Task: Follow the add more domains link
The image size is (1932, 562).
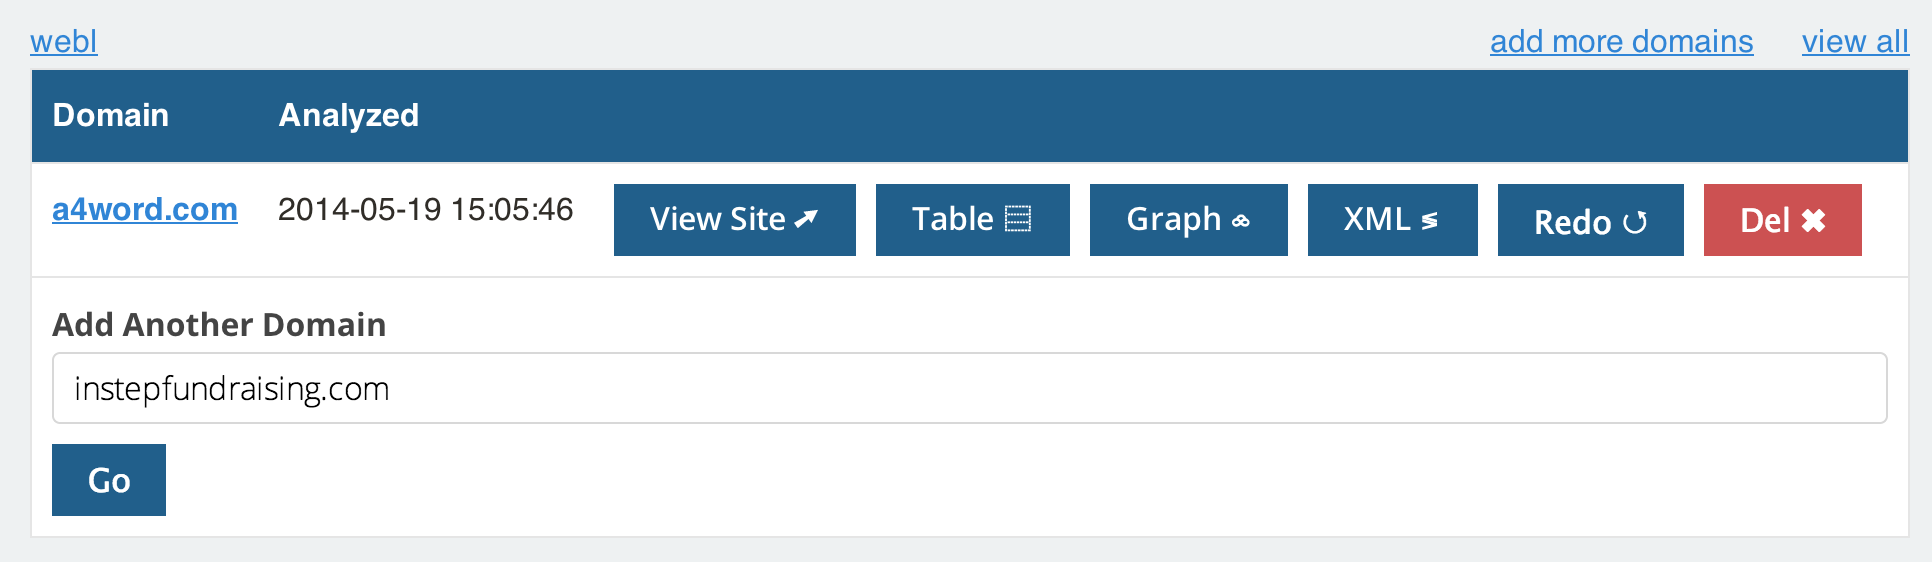Action: click(1621, 41)
